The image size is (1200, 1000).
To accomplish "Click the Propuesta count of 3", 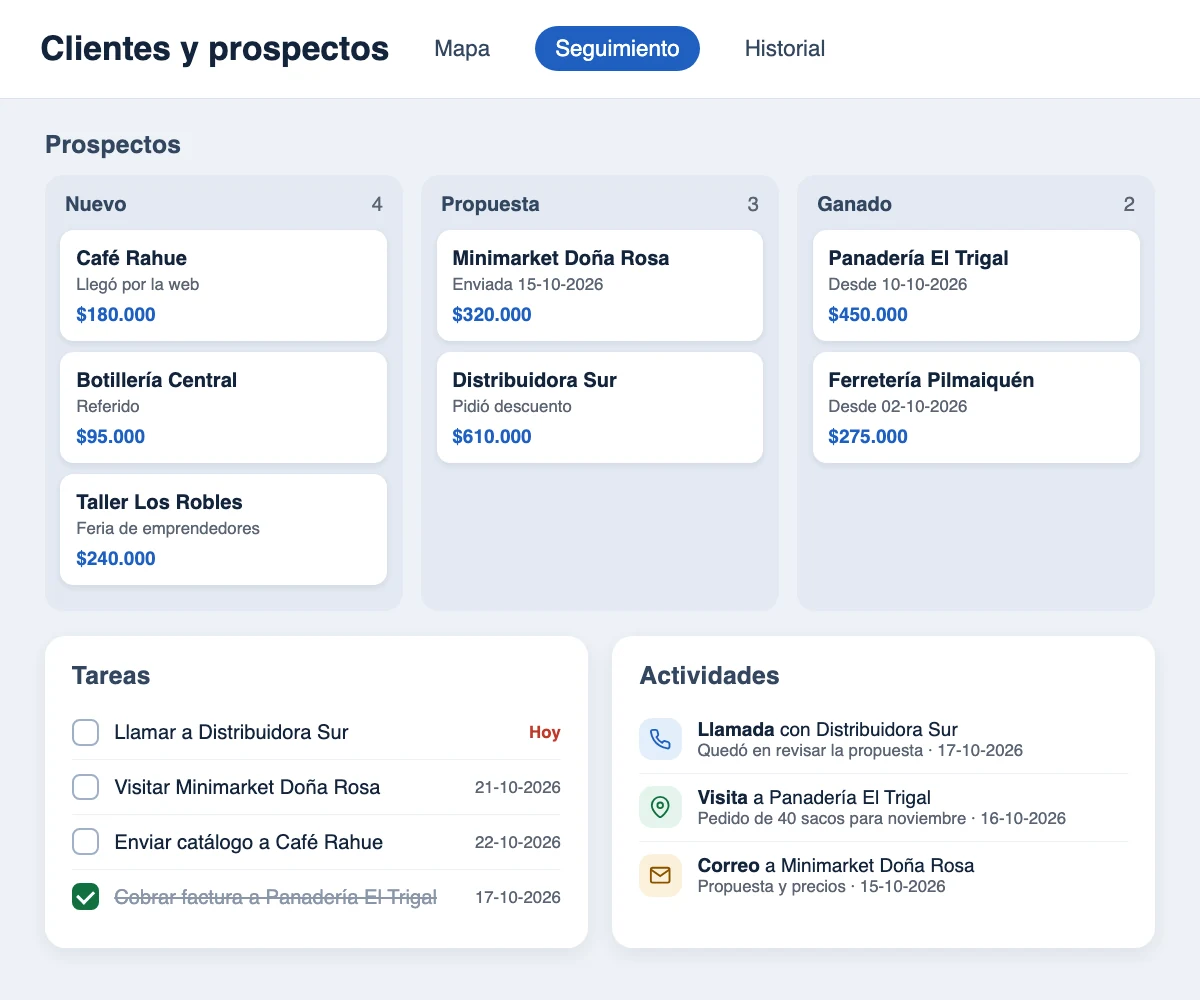I will coord(753,204).
